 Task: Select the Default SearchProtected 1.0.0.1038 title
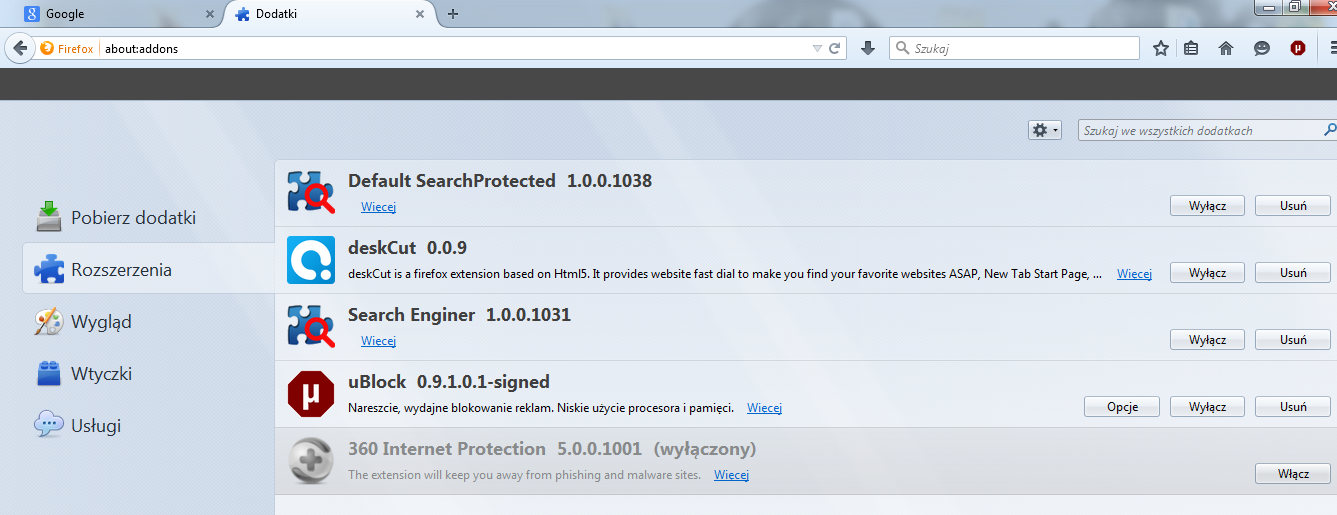[500, 181]
